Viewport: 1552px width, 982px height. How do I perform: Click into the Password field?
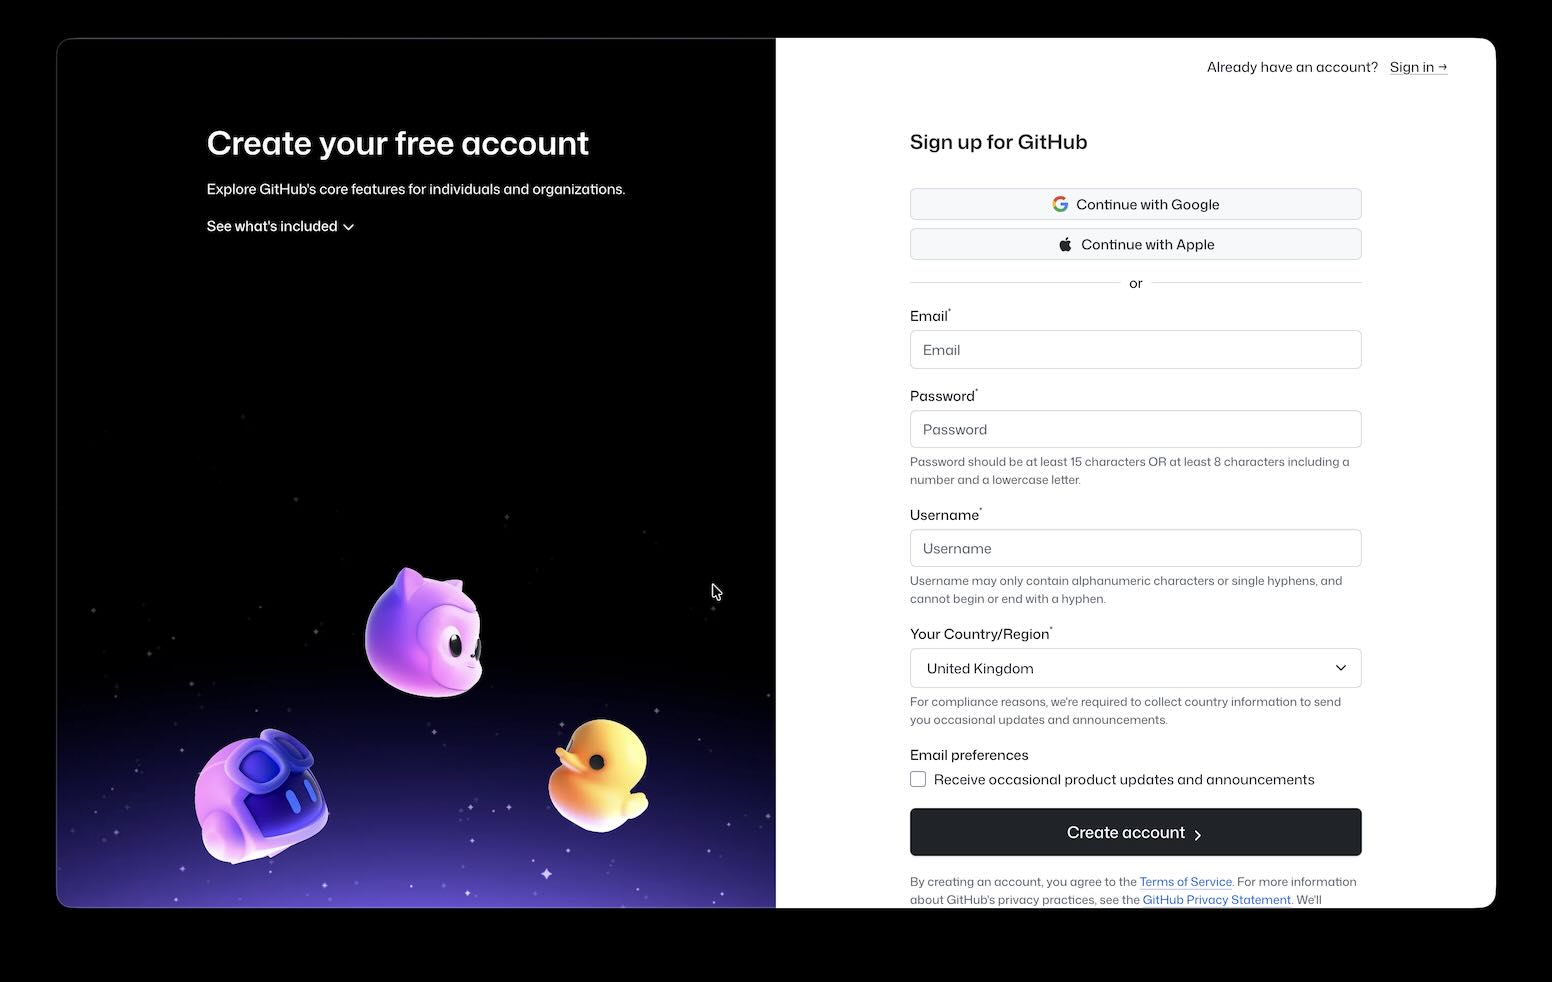[x=1135, y=430]
